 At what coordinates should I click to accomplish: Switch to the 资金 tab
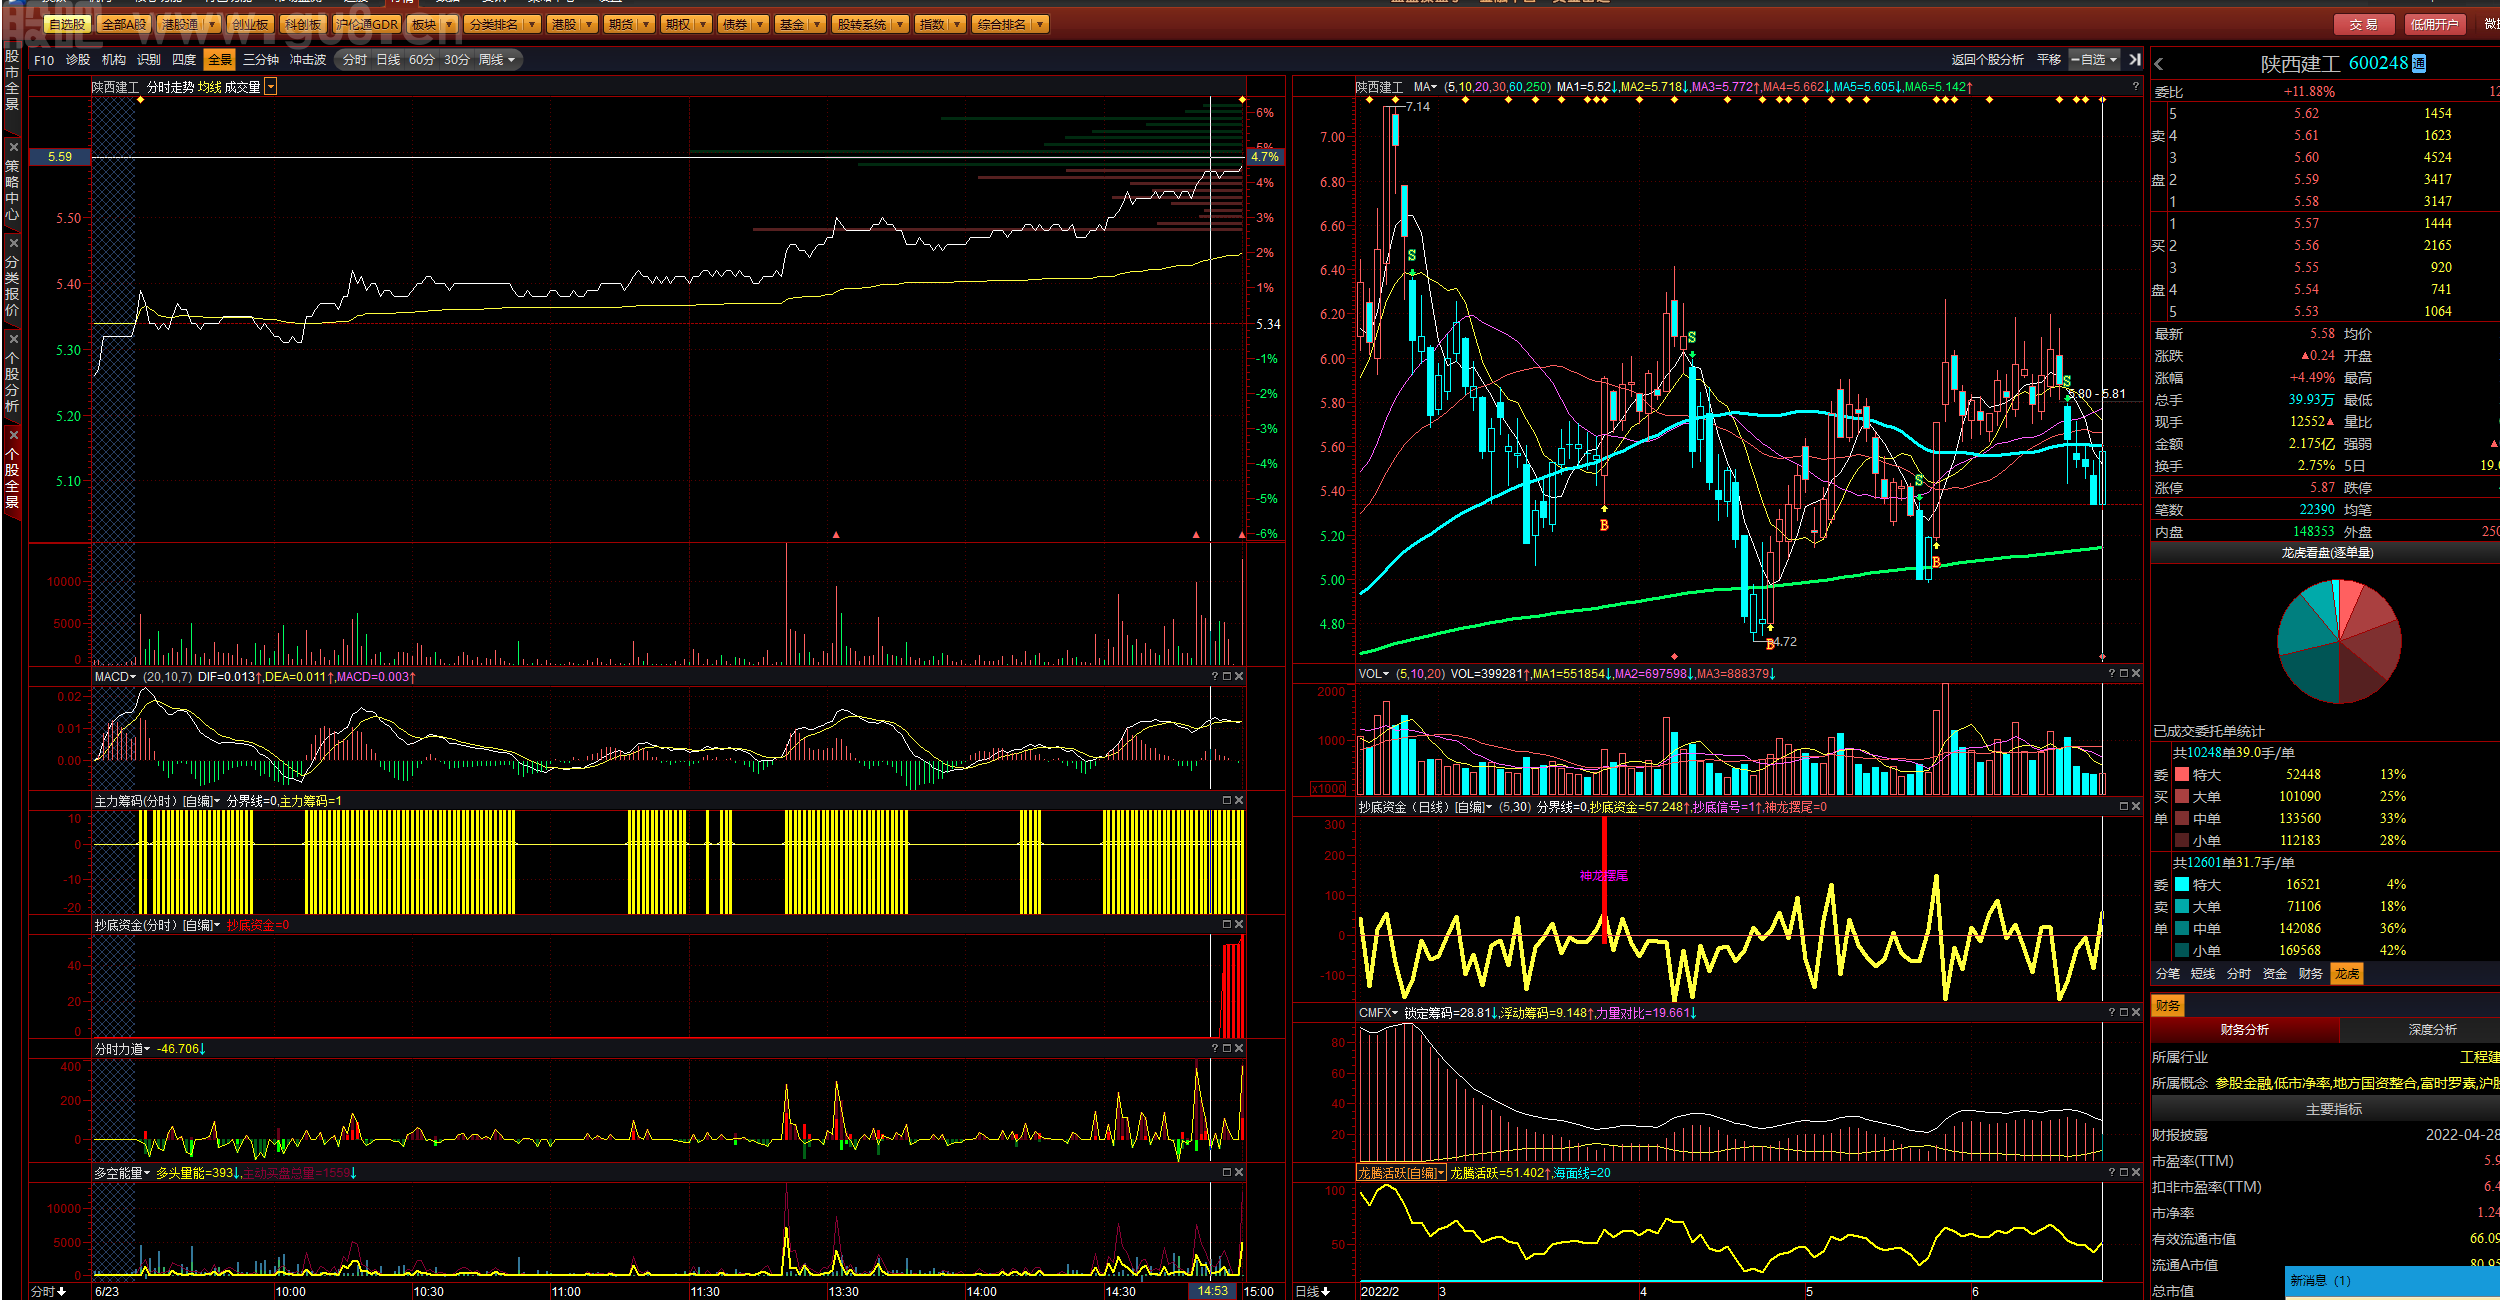(x=2275, y=974)
